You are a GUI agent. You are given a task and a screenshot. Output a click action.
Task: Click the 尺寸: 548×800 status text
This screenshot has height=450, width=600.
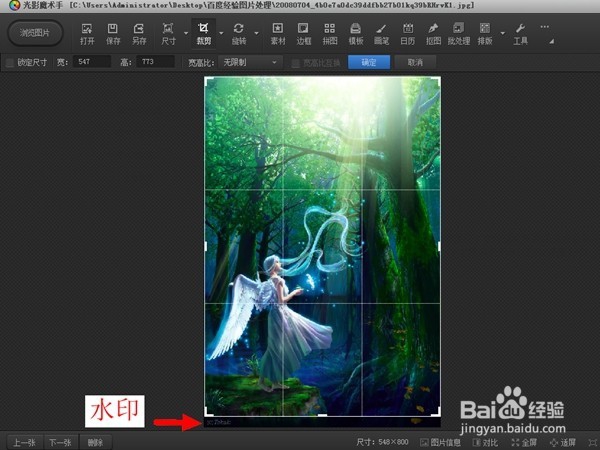(382, 442)
